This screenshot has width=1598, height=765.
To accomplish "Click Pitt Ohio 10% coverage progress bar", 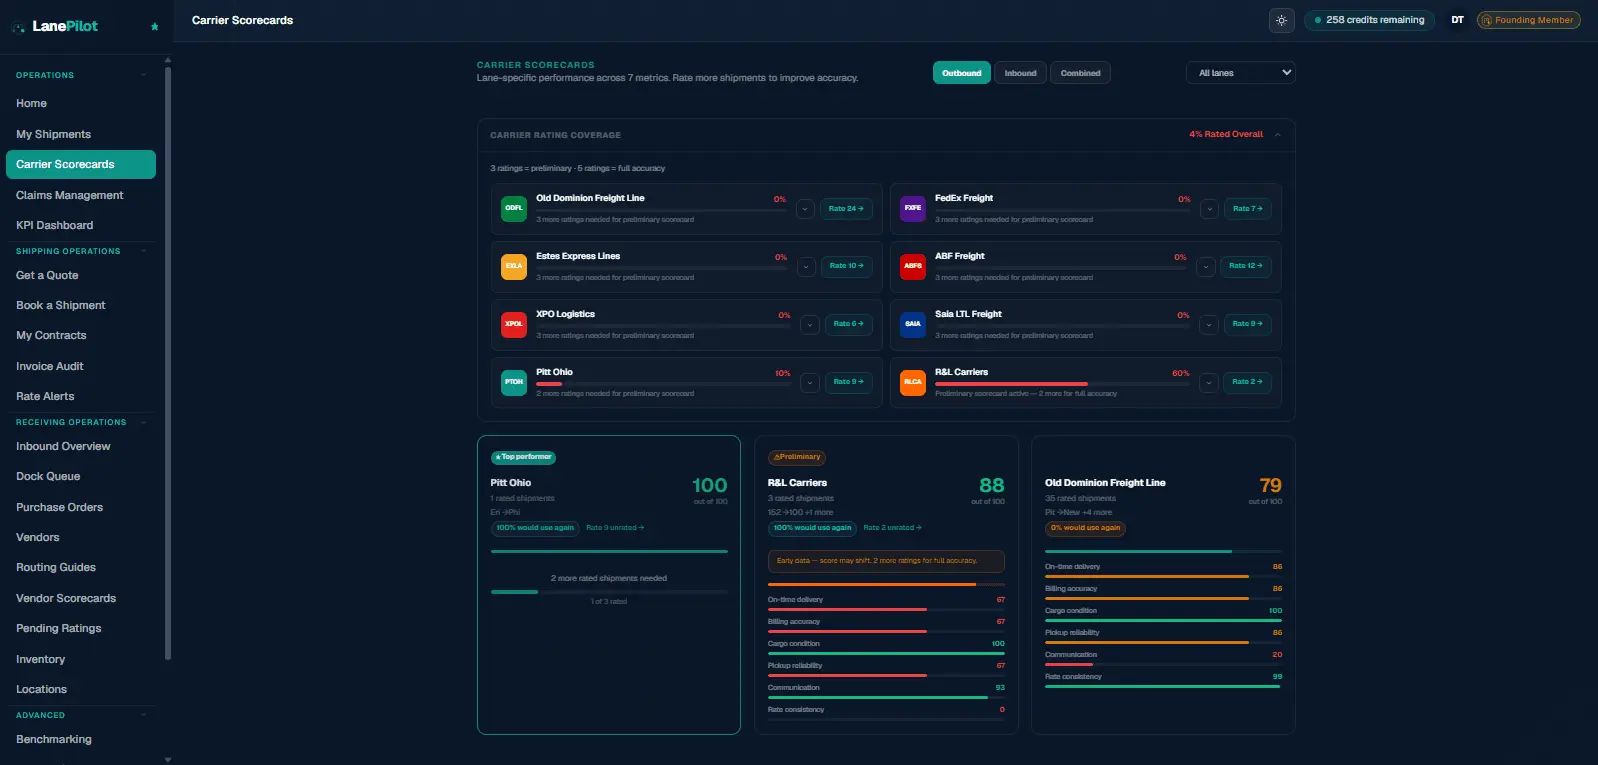I will [x=663, y=384].
